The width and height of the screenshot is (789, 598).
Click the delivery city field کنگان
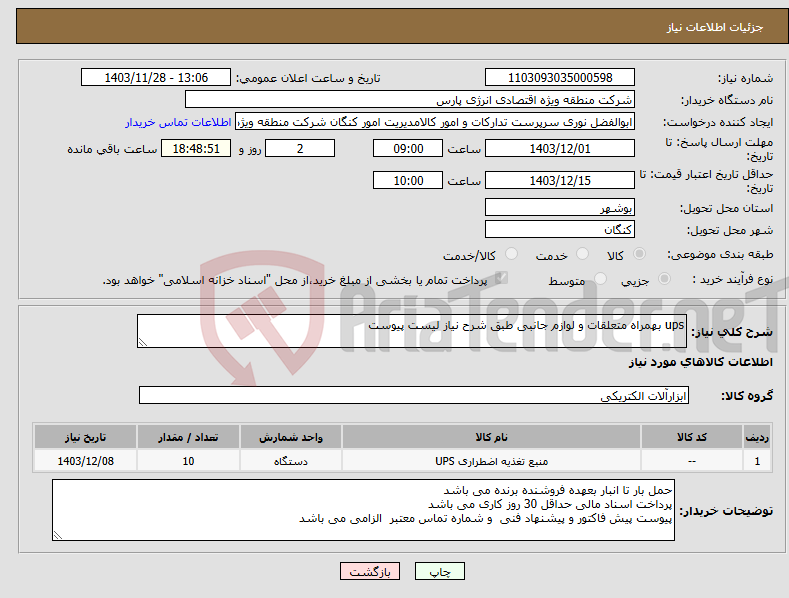coord(560,230)
